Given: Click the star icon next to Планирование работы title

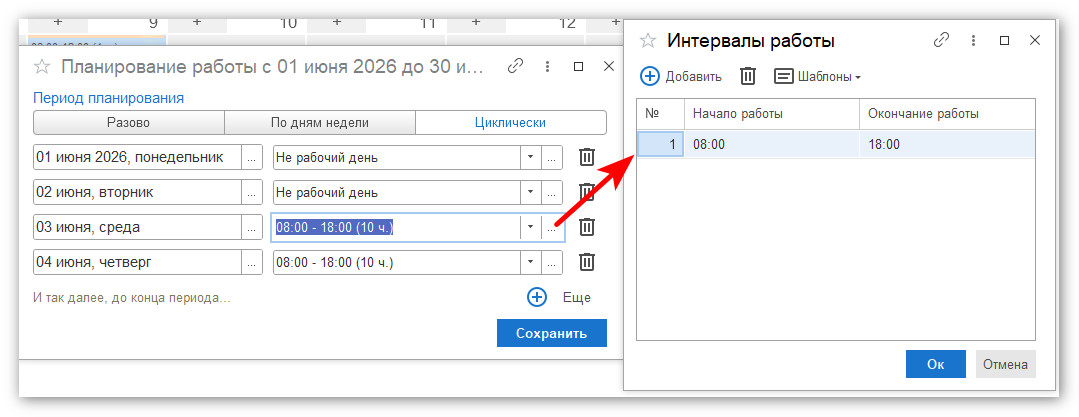Looking at the screenshot, I should tap(42, 67).
